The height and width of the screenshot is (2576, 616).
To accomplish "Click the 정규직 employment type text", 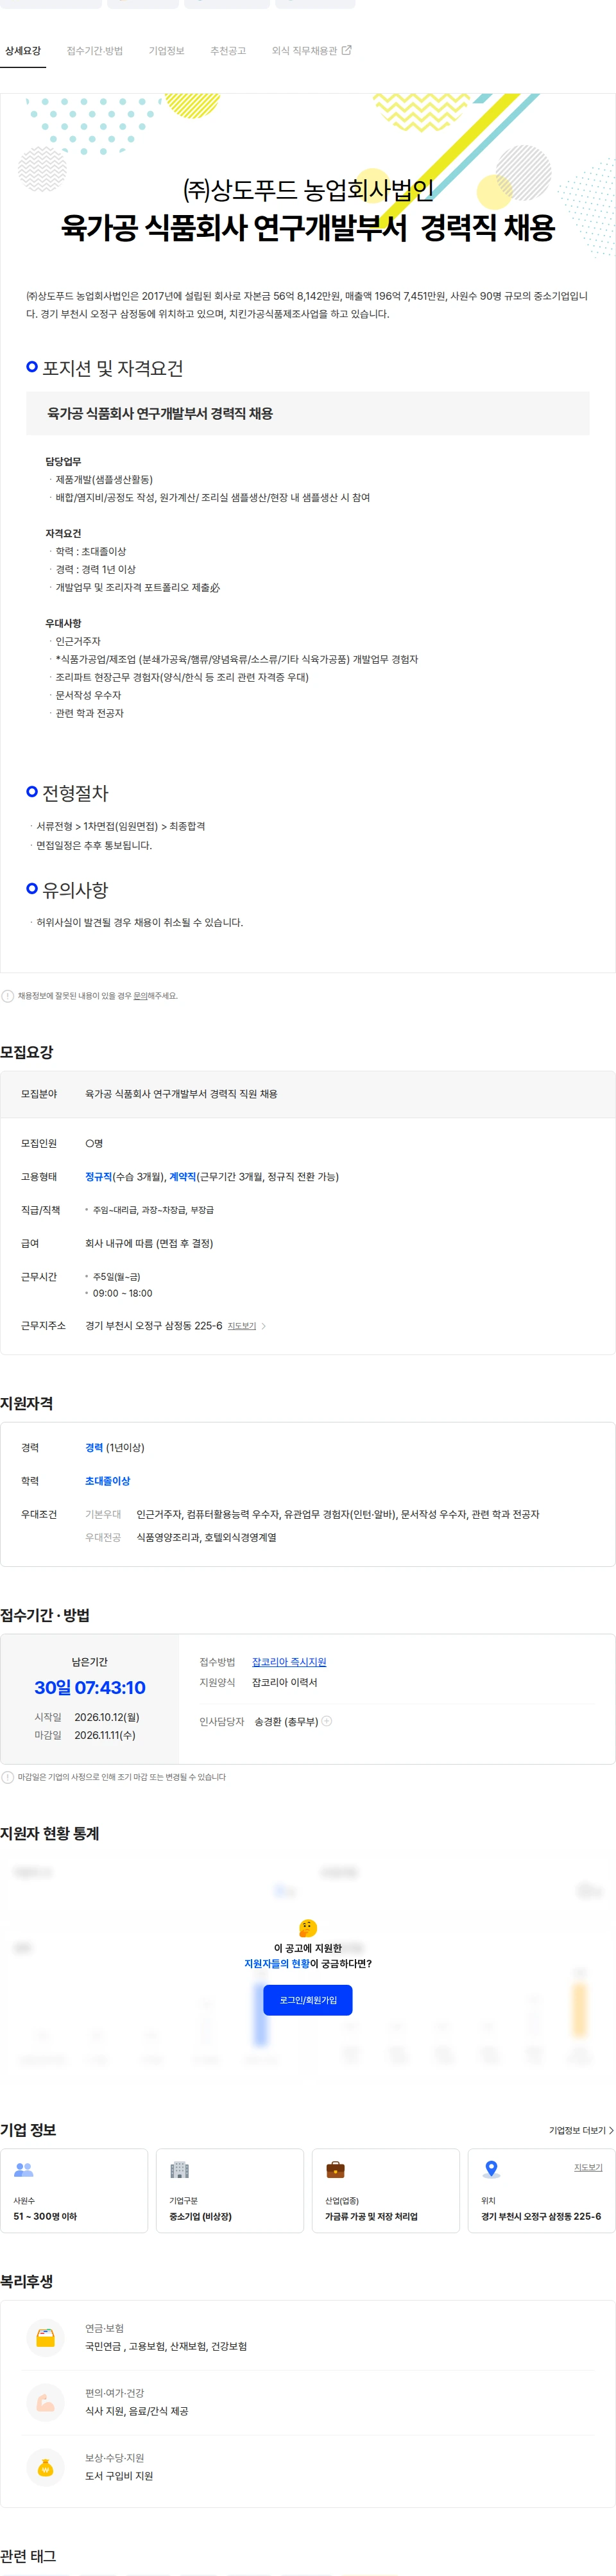I will [x=98, y=1177].
